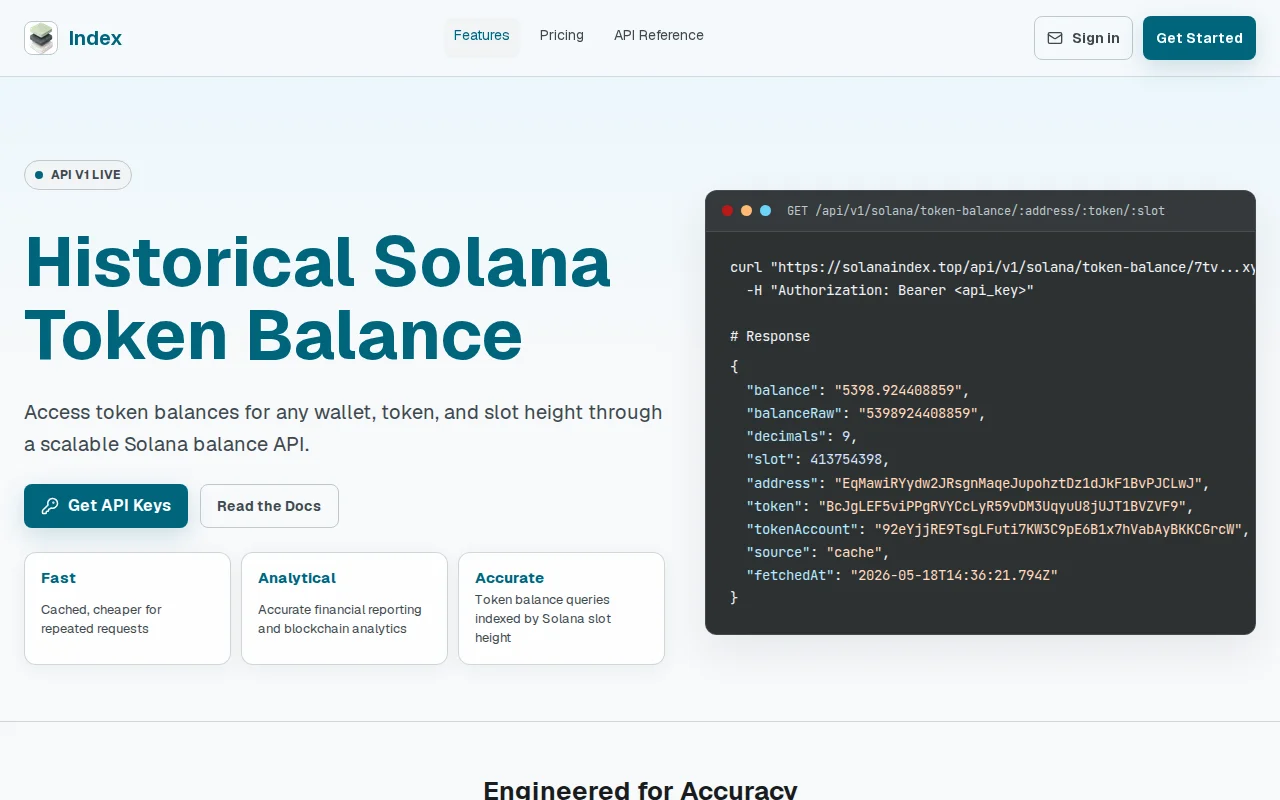Click the Get Started button
1280x800 pixels.
[x=1199, y=38]
